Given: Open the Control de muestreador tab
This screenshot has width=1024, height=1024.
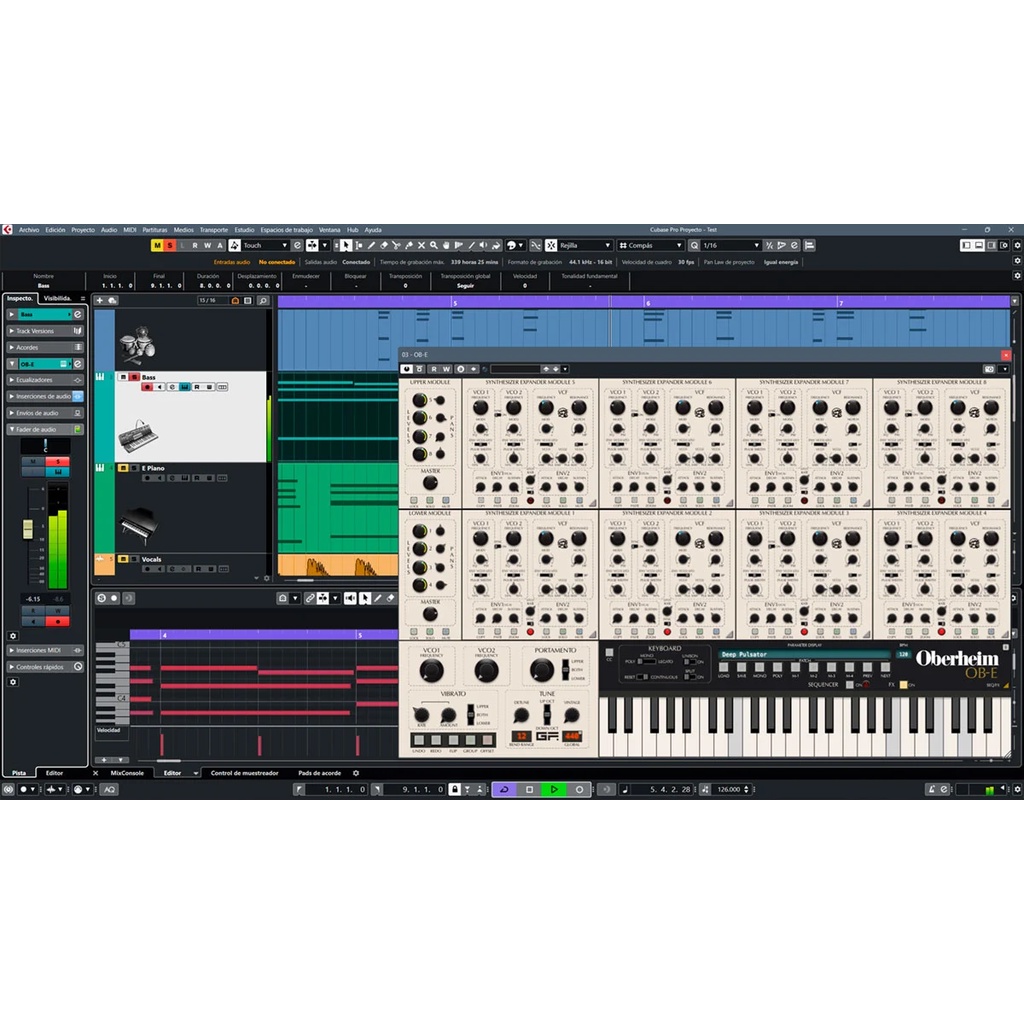Looking at the screenshot, I should (x=244, y=773).
